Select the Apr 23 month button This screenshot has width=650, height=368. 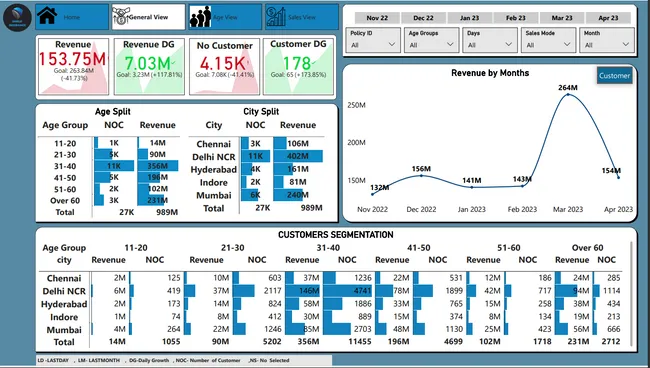pyautogui.click(x=608, y=18)
